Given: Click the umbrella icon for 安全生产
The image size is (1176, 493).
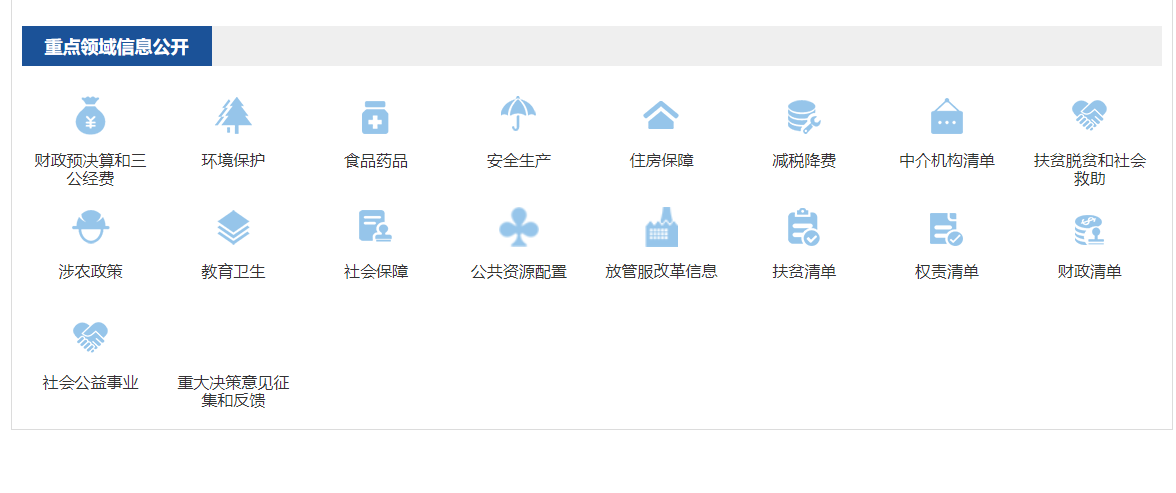Looking at the screenshot, I should (518, 114).
